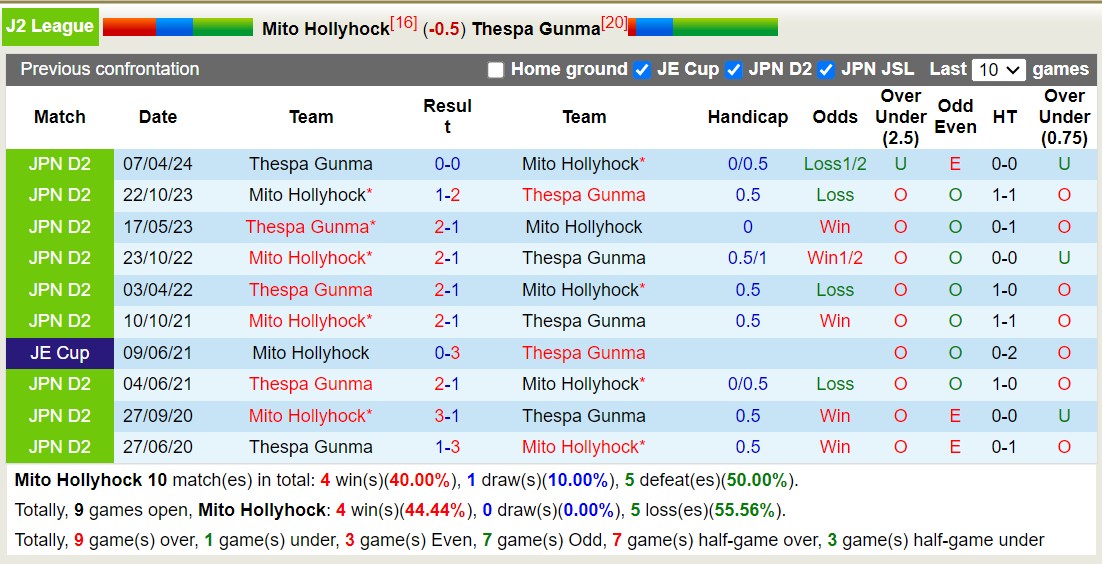Select the JE Cup match label

point(60,353)
